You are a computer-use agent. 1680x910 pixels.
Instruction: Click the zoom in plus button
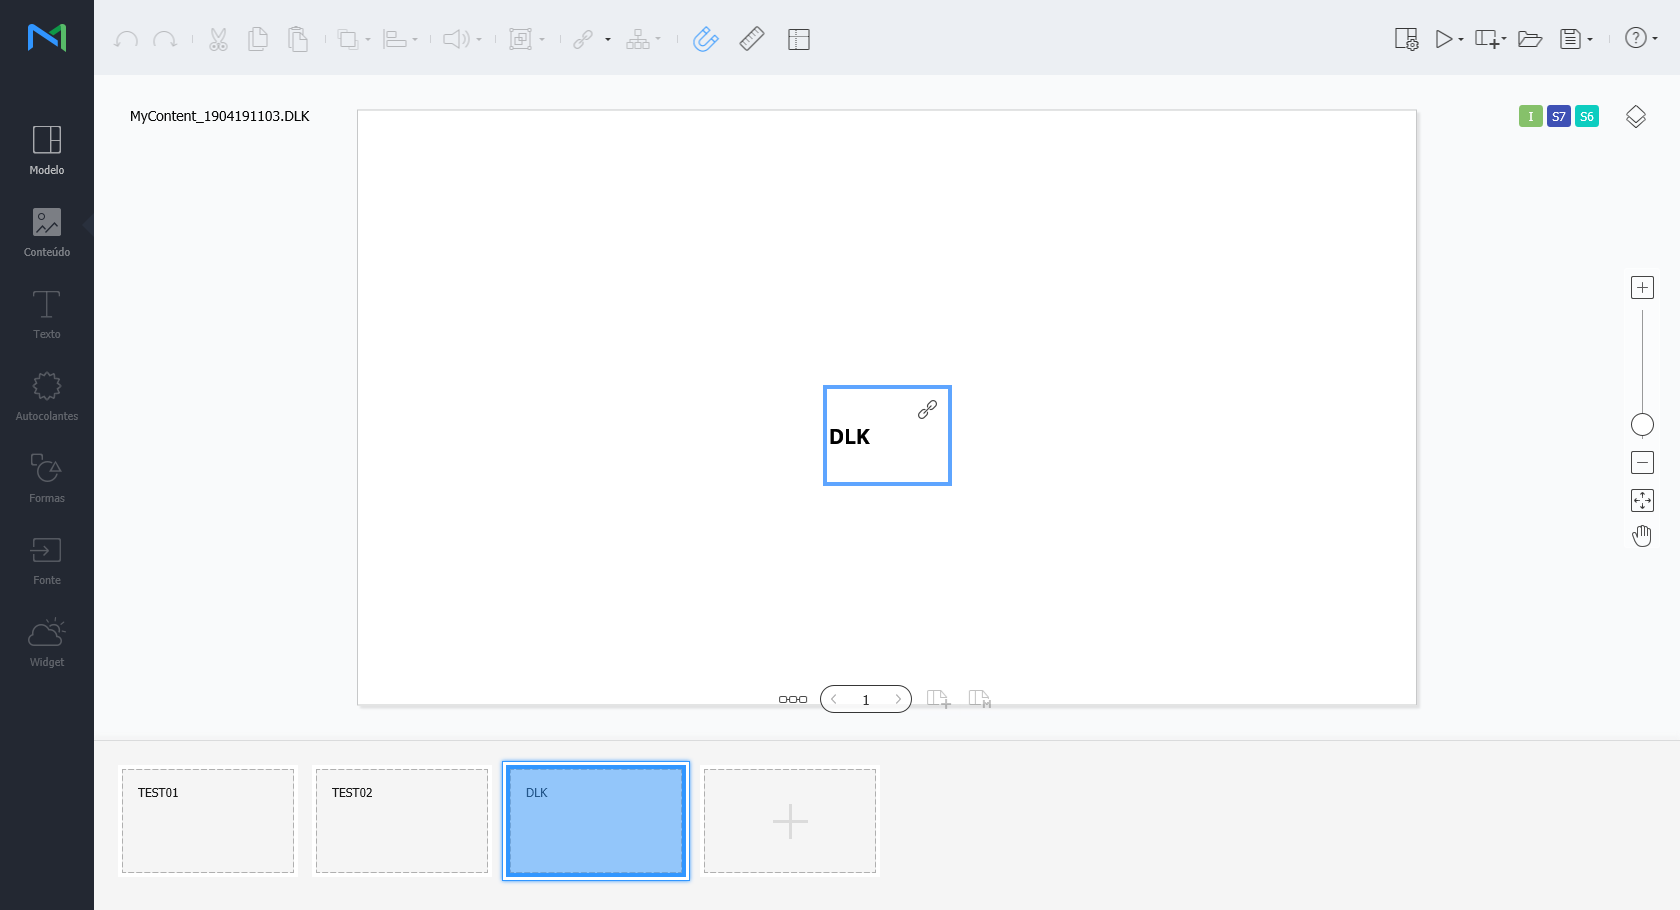[1642, 288]
